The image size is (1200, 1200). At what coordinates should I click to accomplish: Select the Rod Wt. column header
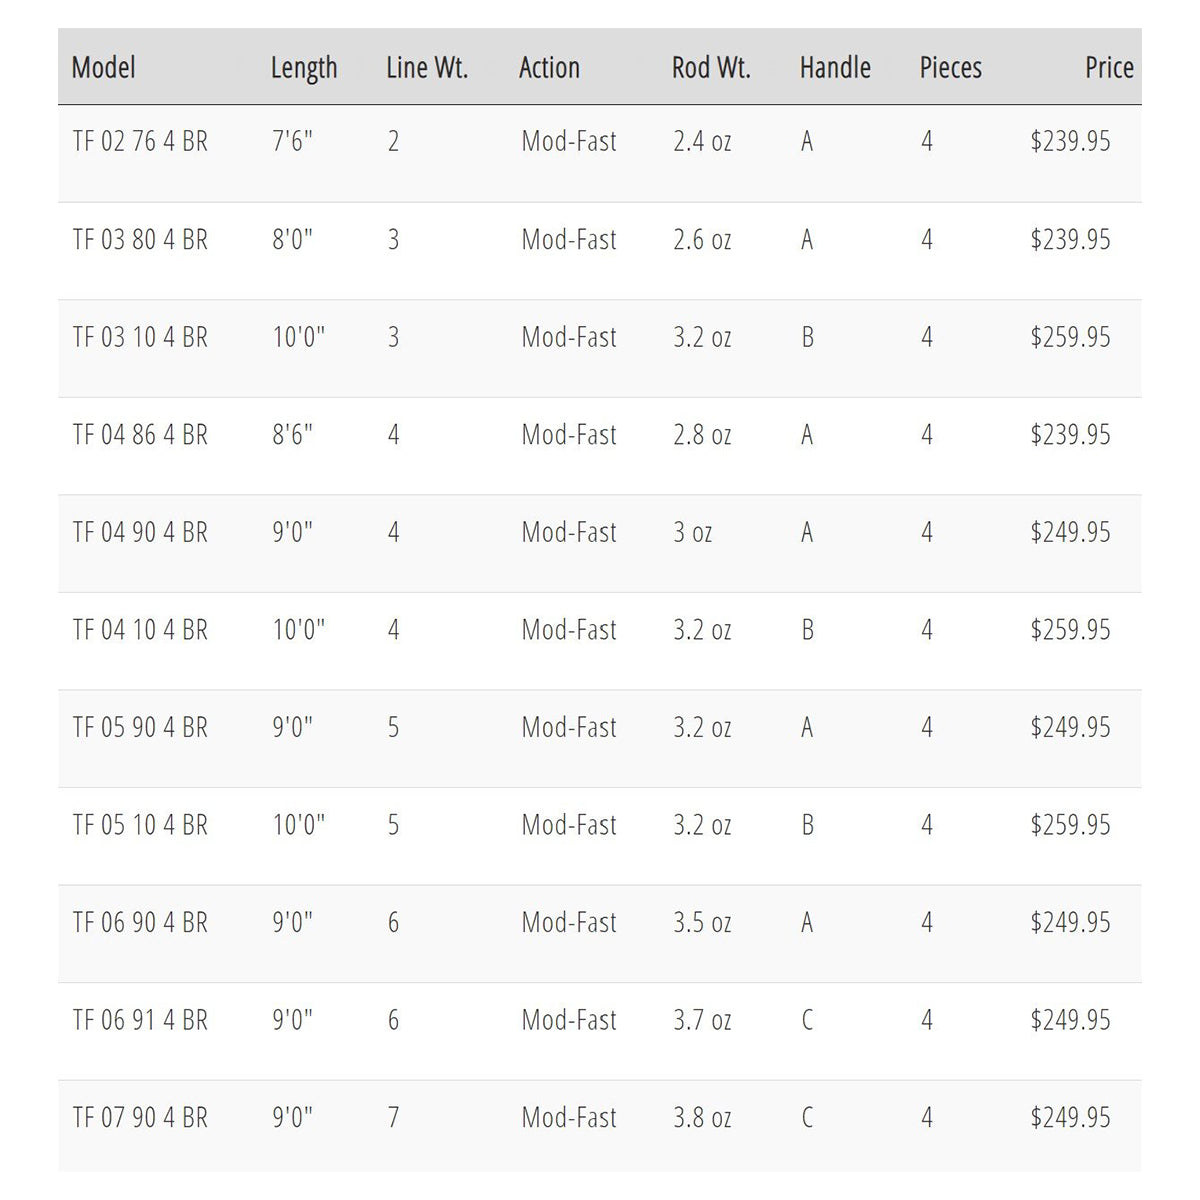coord(711,68)
